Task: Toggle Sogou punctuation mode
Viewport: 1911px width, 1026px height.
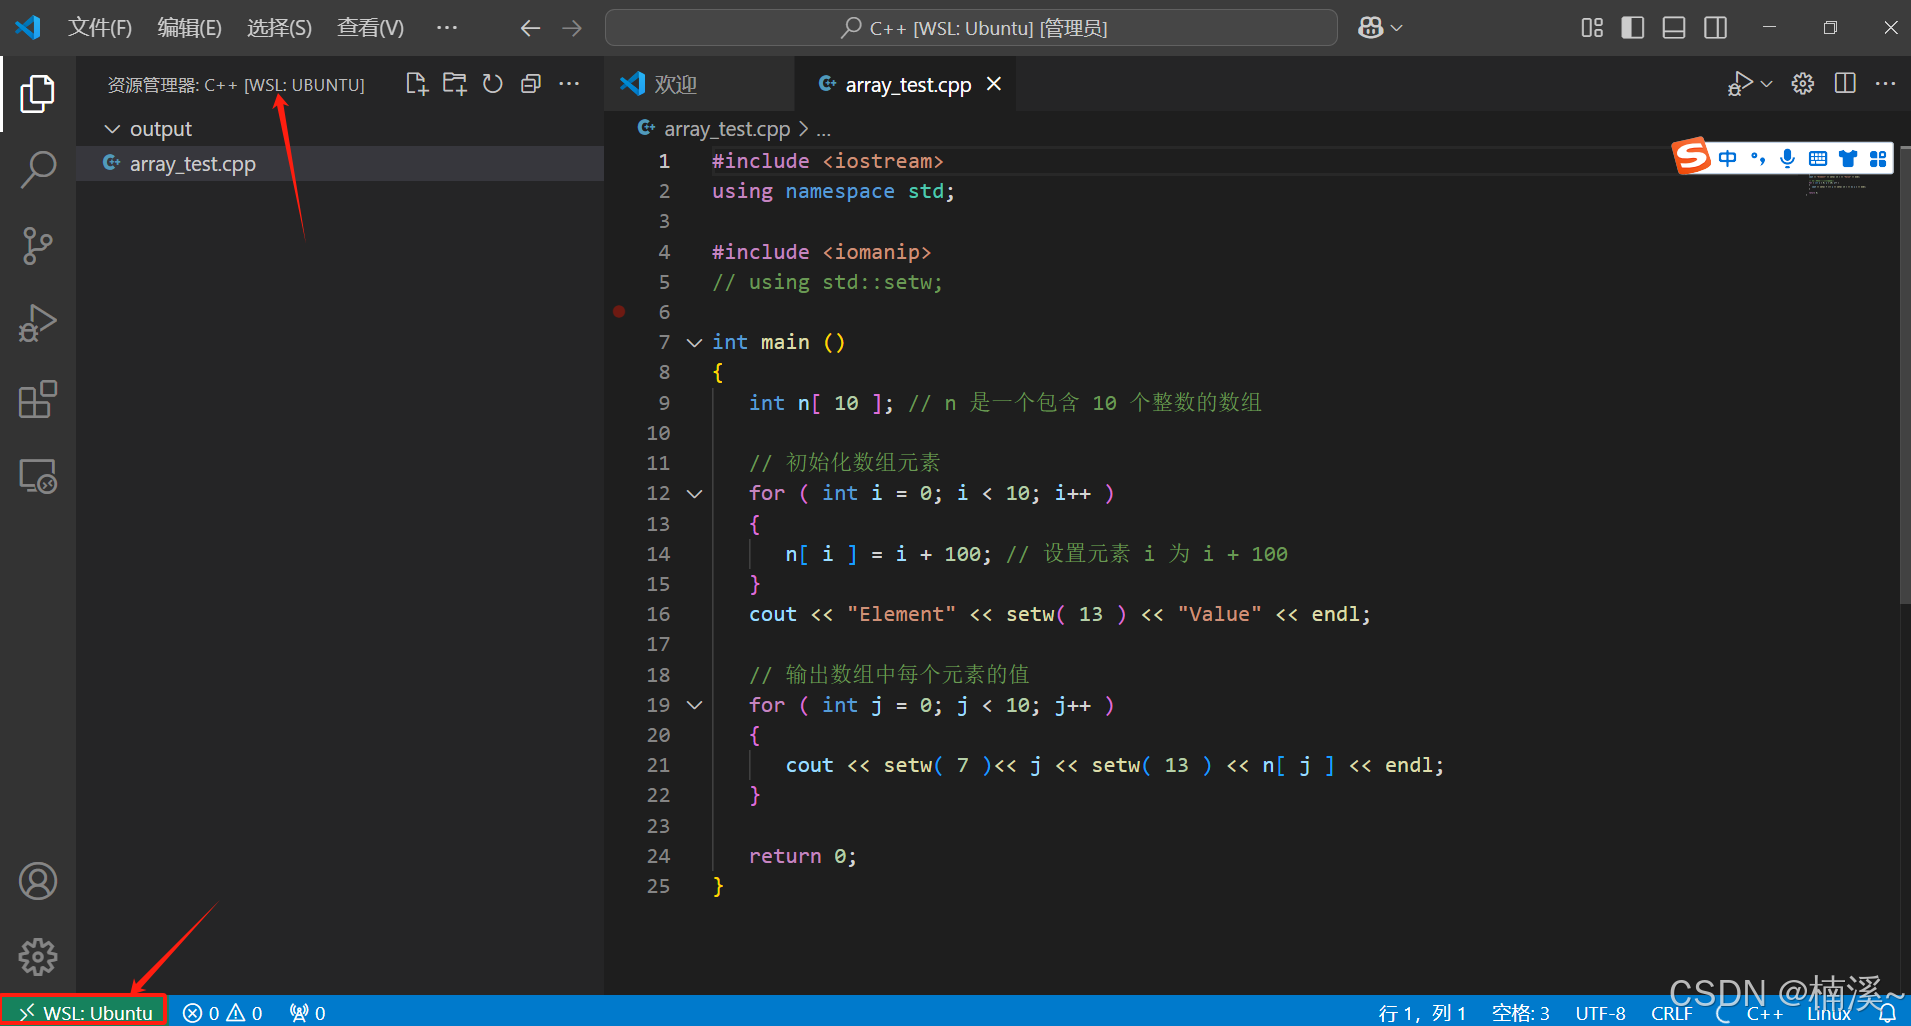Action: (x=1758, y=158)
